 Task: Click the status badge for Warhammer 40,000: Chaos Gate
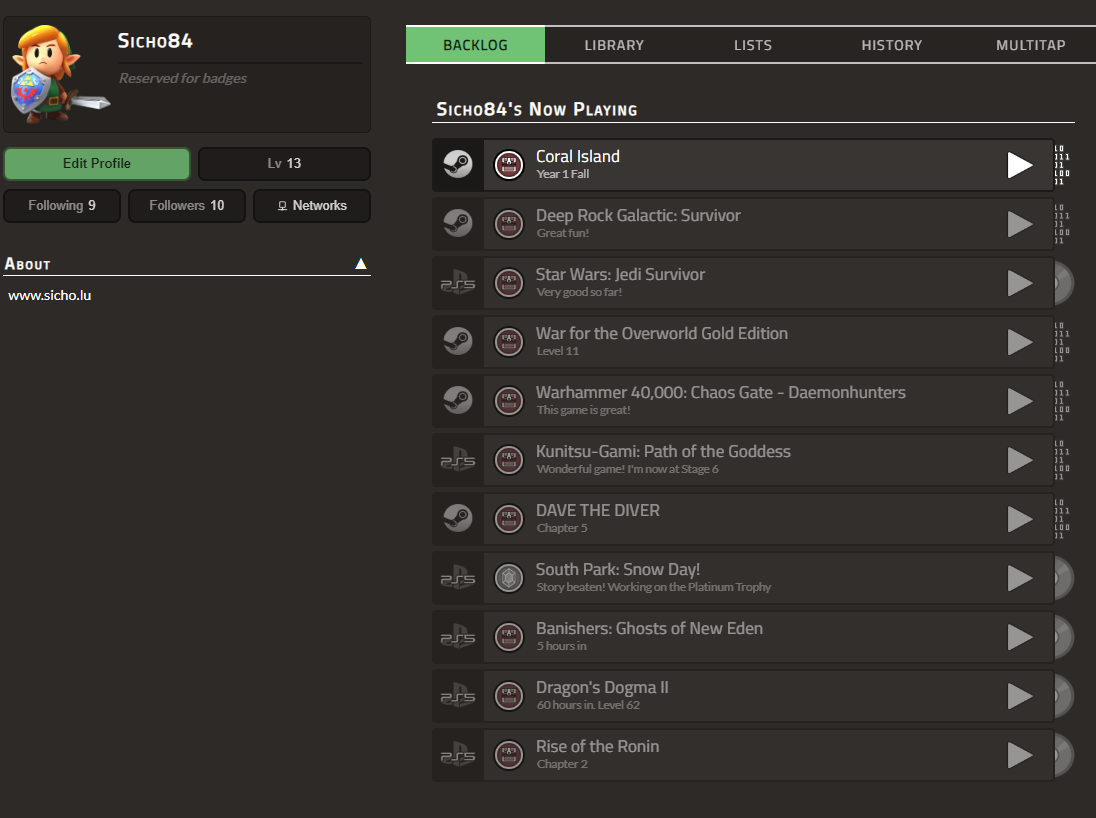(x=509, y=401)
